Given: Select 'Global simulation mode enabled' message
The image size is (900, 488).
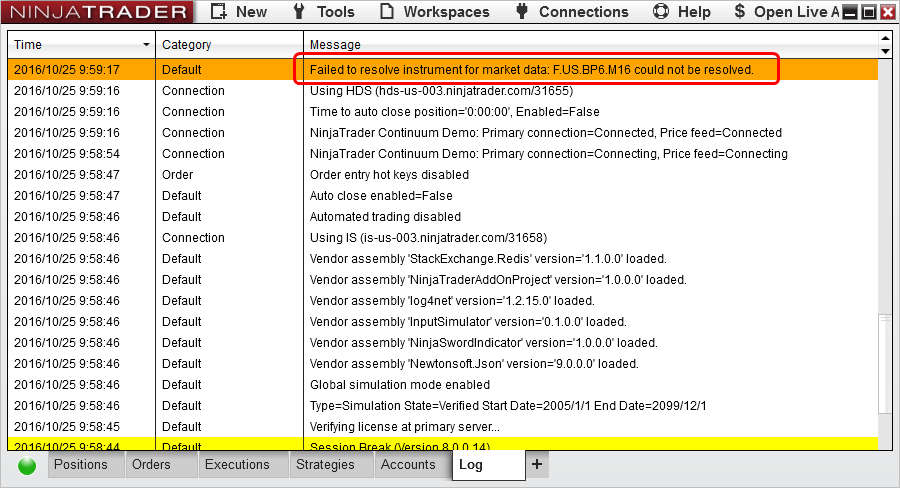Looking at the screenshot, I should tap(399, 385).
